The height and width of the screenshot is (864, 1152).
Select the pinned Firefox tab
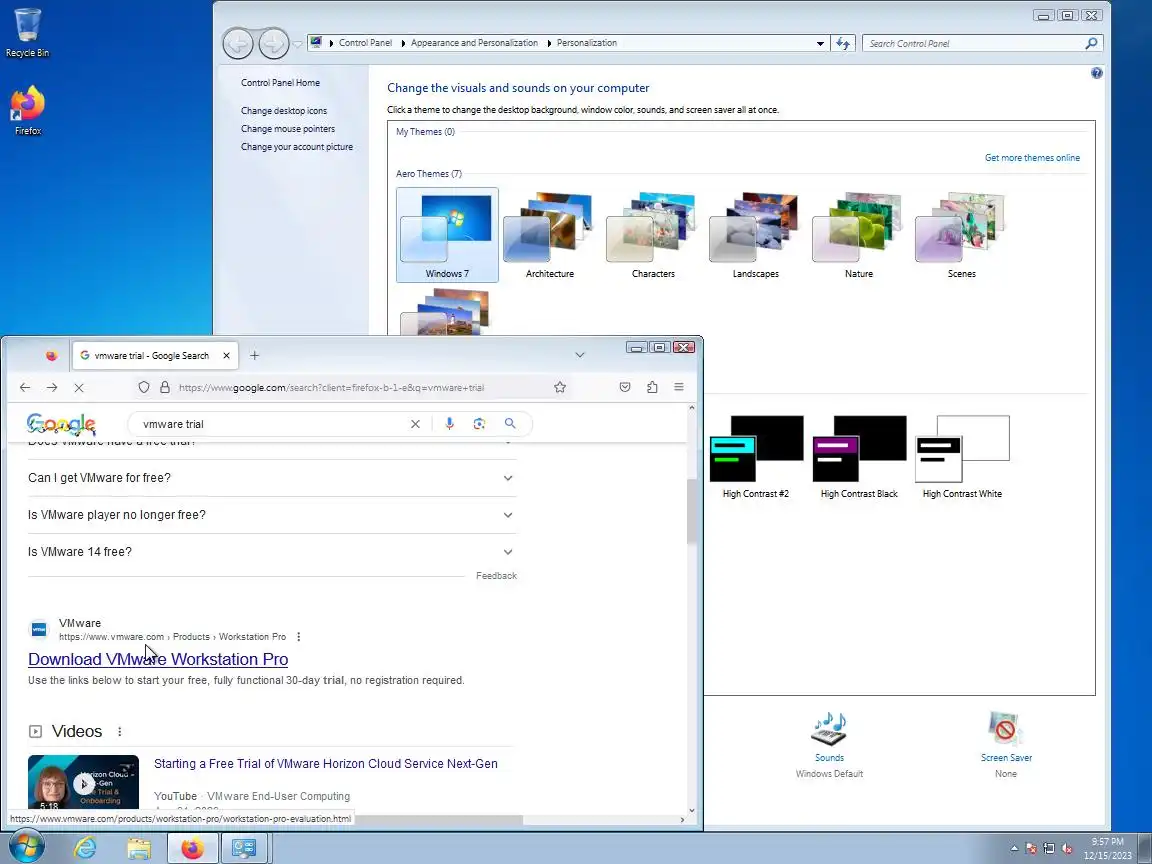[x=51, y=356]
